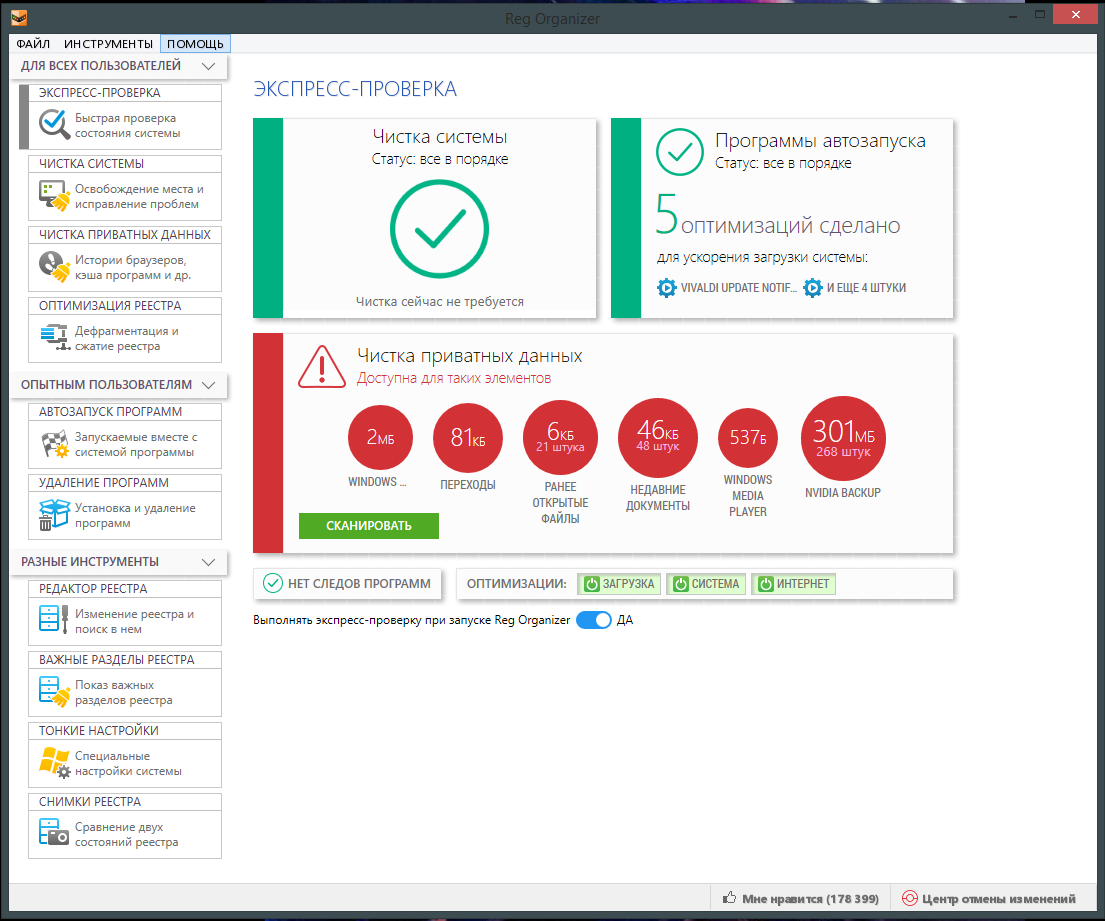Toggle express check at startup switch
The width and height of the screenshot is (1105, 921).
tap(593, 620)
